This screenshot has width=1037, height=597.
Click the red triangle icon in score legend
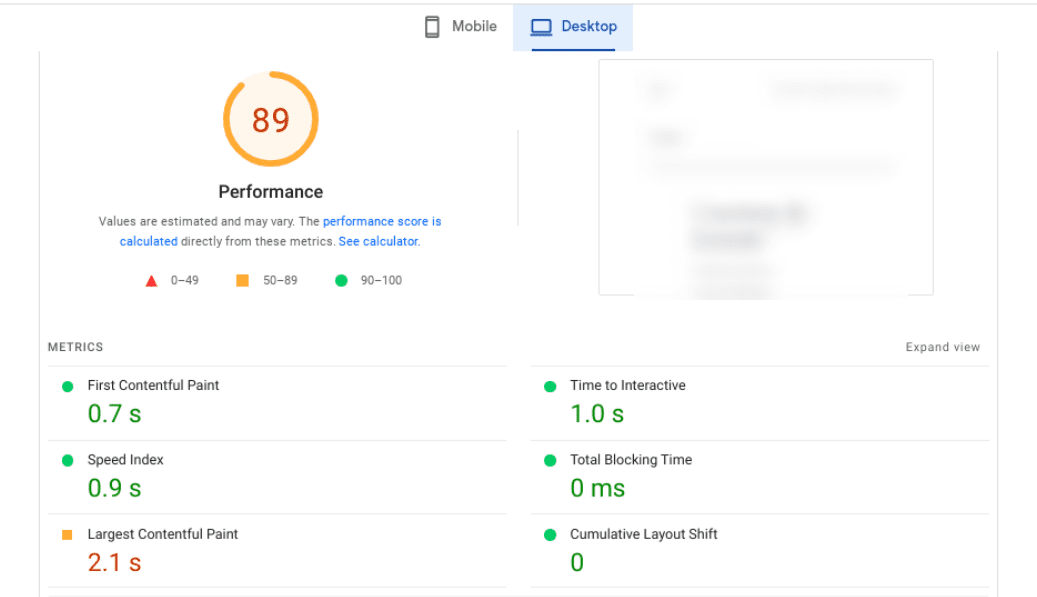click(152, 280)
